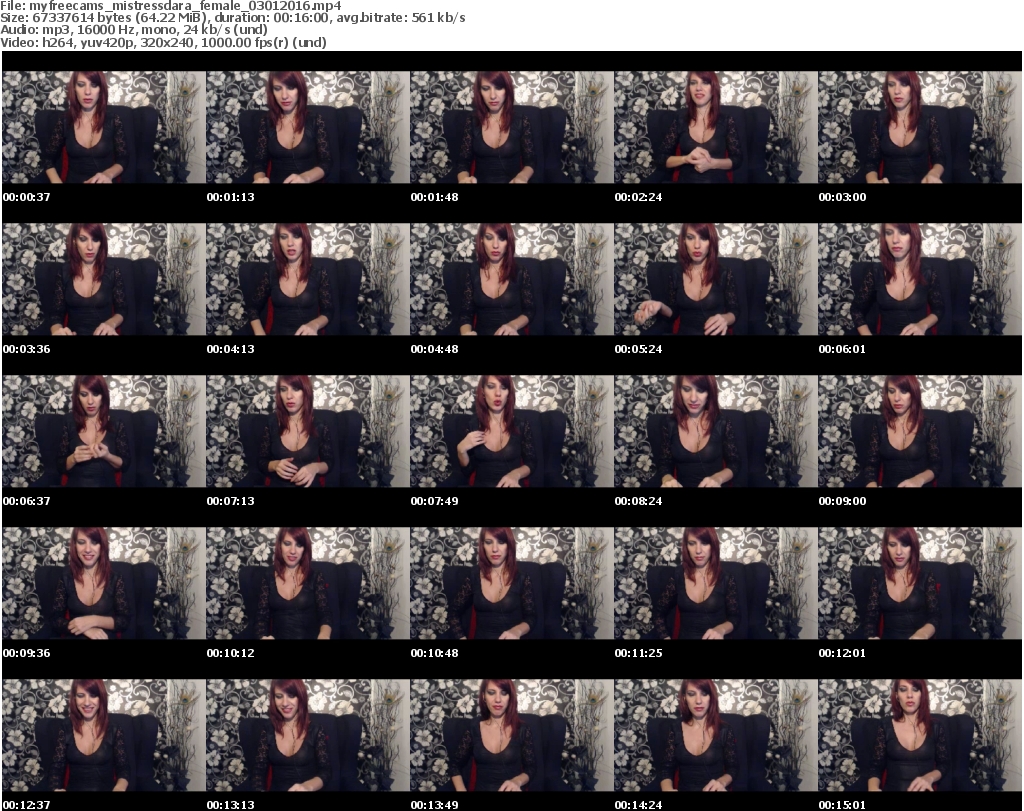This screenshot has height=811, width=1024.
Task: Open the frame captured at 00:01:48
Action: coord(511,127)
